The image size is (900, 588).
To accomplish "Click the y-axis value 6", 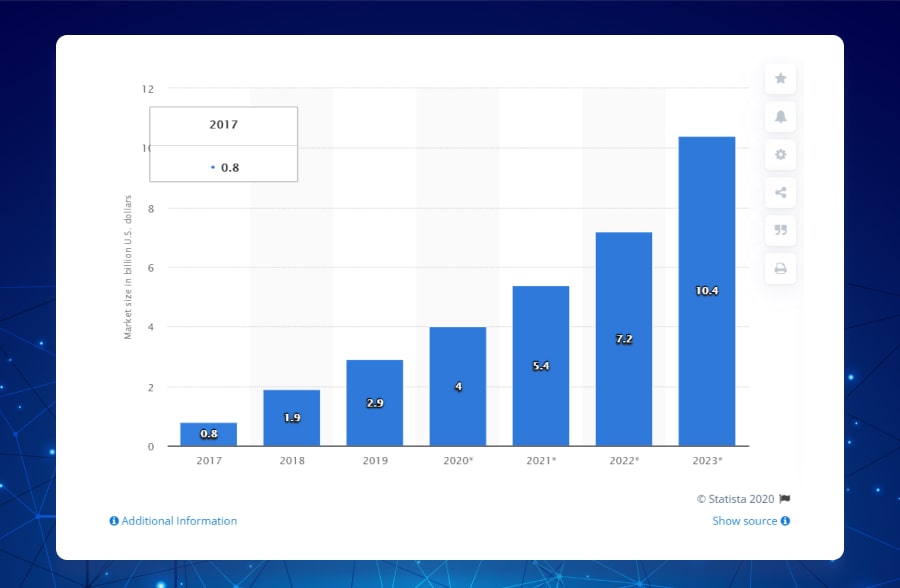I will tap(151, 268).
